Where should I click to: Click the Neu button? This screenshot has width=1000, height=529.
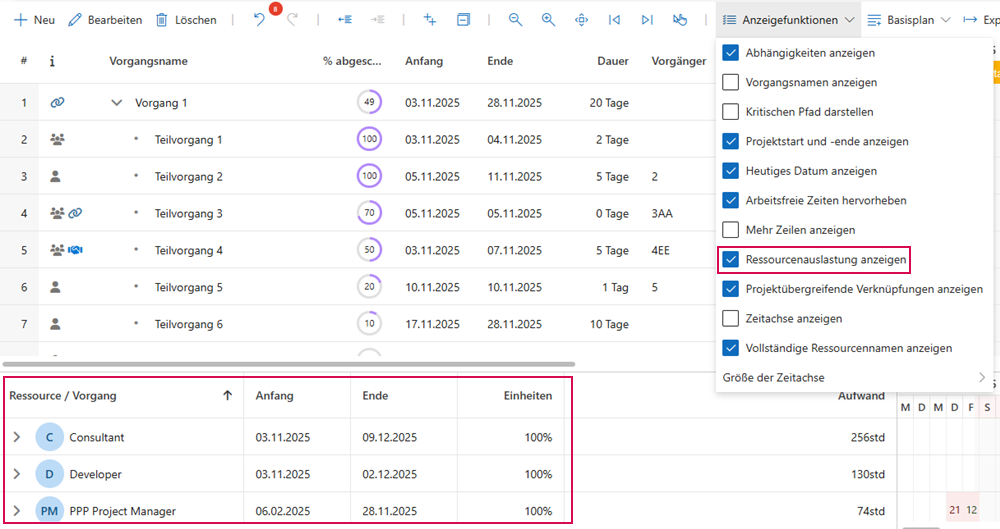click(x=34, y=20)
